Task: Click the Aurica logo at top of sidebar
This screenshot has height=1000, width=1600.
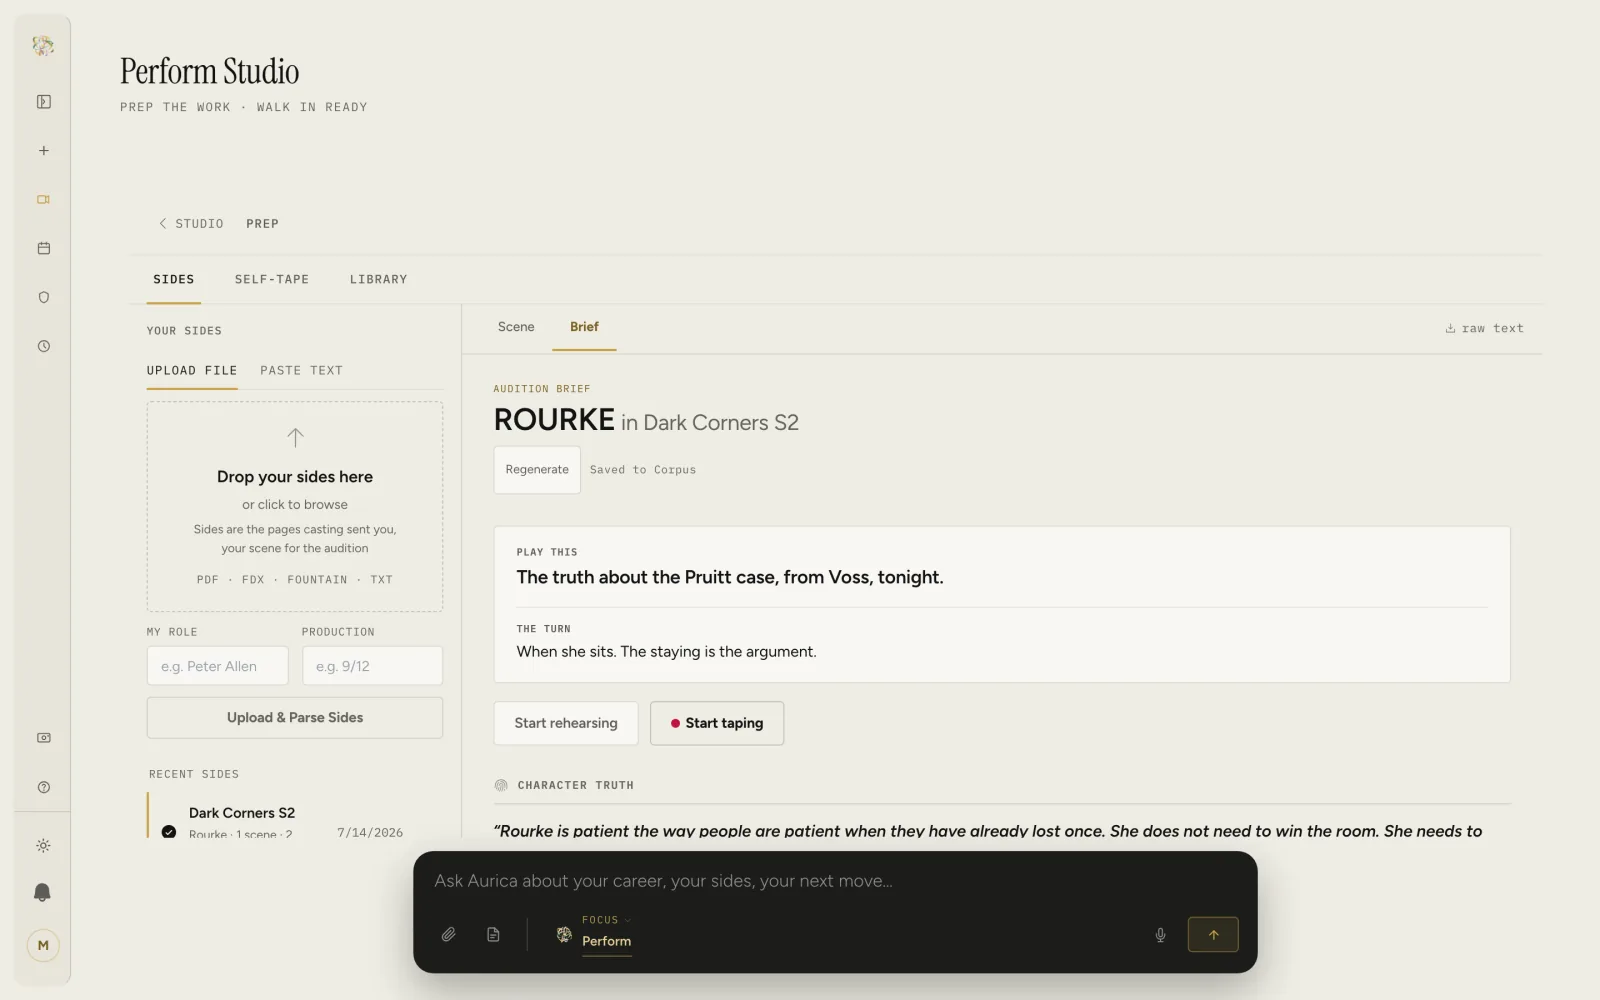Action: [43, 45]
